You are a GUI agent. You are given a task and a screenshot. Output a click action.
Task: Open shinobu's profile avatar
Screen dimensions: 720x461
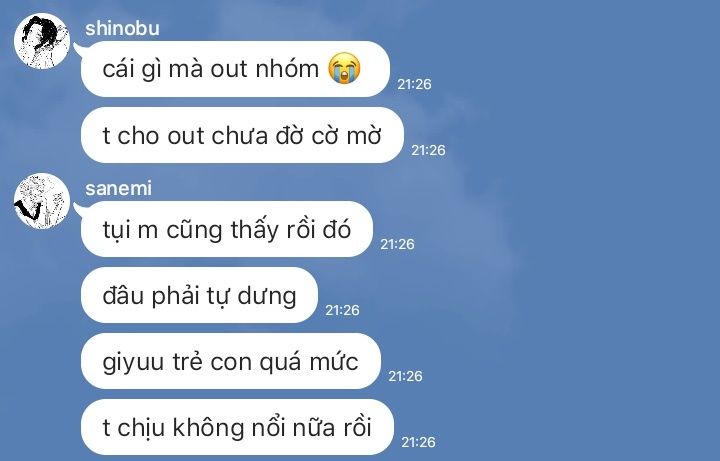[42, 41]
